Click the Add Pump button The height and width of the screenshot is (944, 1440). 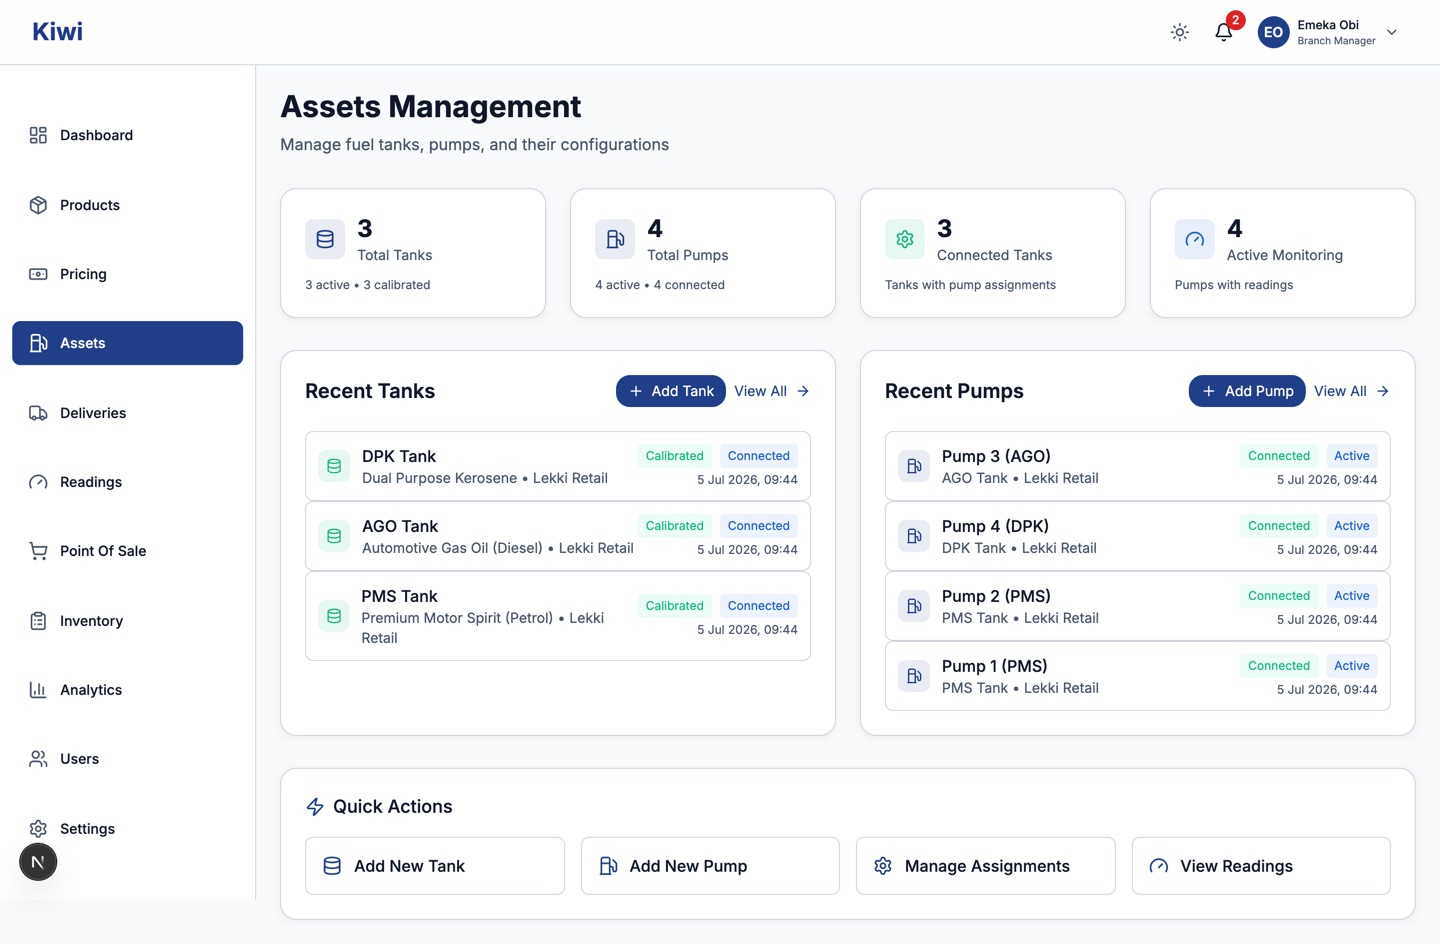(1247, 391)
